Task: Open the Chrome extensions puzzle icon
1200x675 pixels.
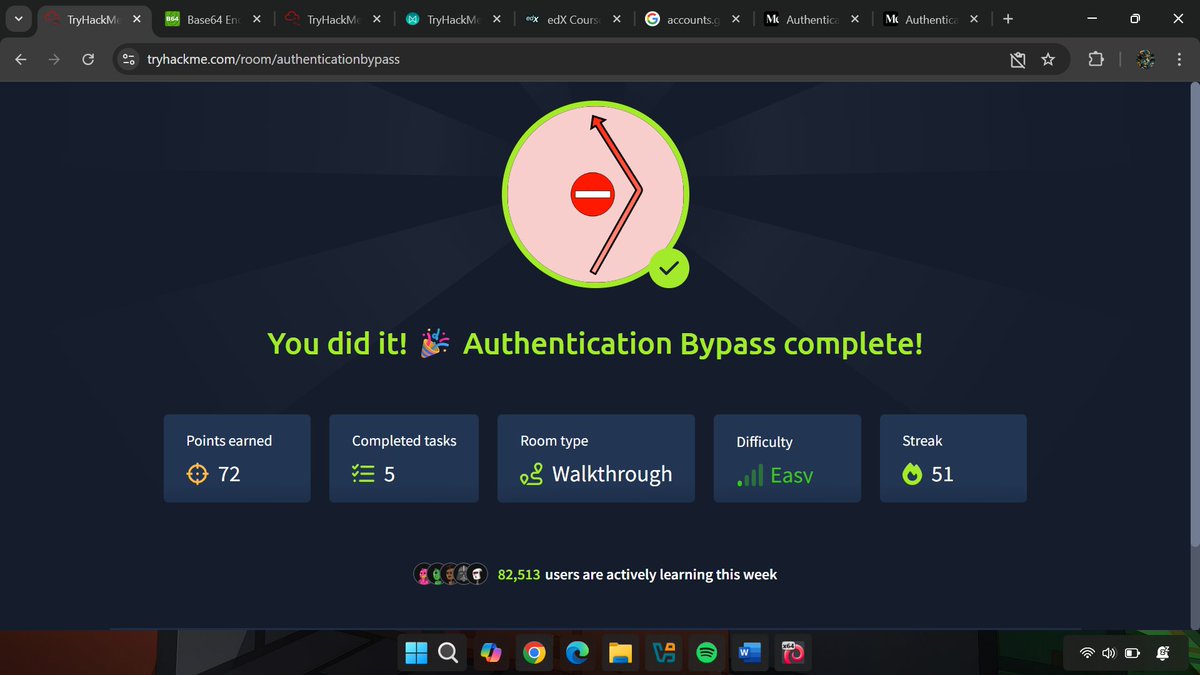Action: click(x=1096, y=59)
